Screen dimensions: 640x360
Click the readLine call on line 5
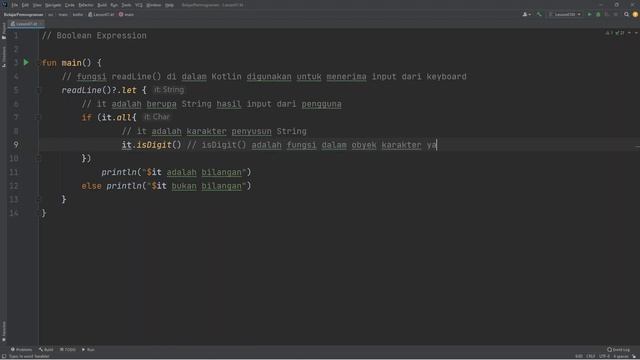click(x=87, y=90)
